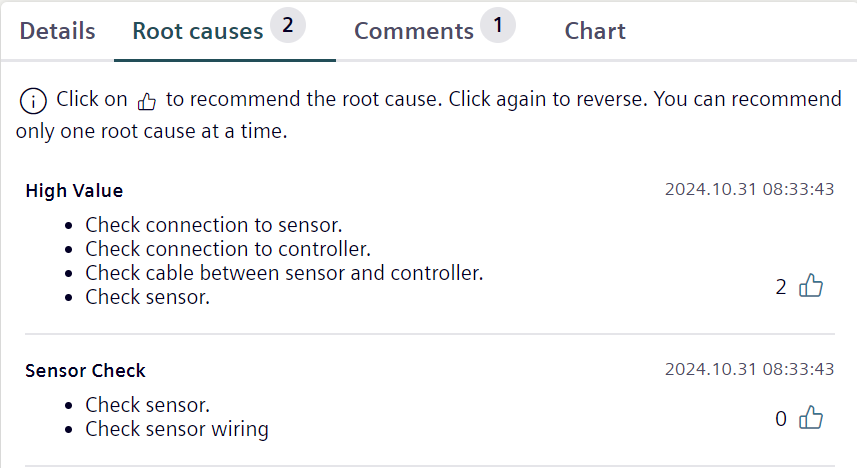Click the Sensor Check recommendation count 0
Screen dimensions: 857x468
(x=781, y=419)
